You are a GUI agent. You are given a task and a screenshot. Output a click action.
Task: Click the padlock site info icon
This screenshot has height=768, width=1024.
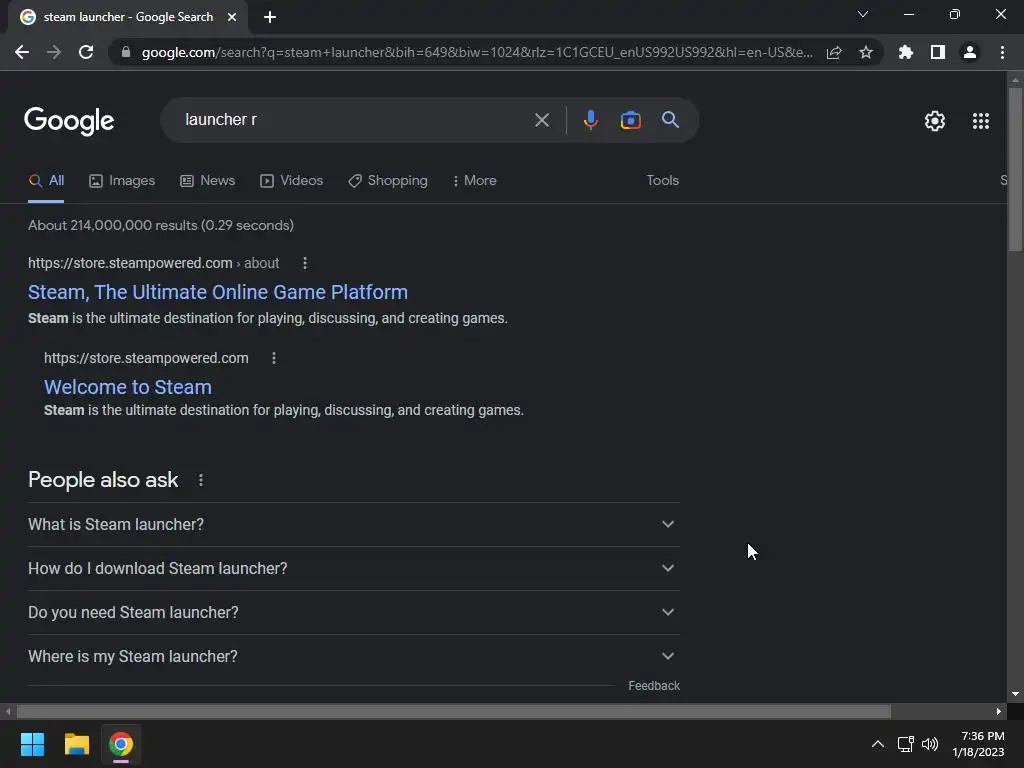[126, 52]
